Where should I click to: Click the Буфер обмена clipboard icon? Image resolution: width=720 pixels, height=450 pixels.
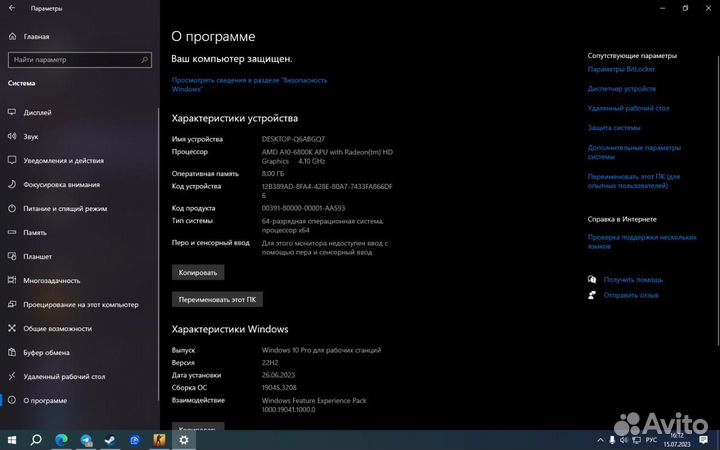coord(12,352)
